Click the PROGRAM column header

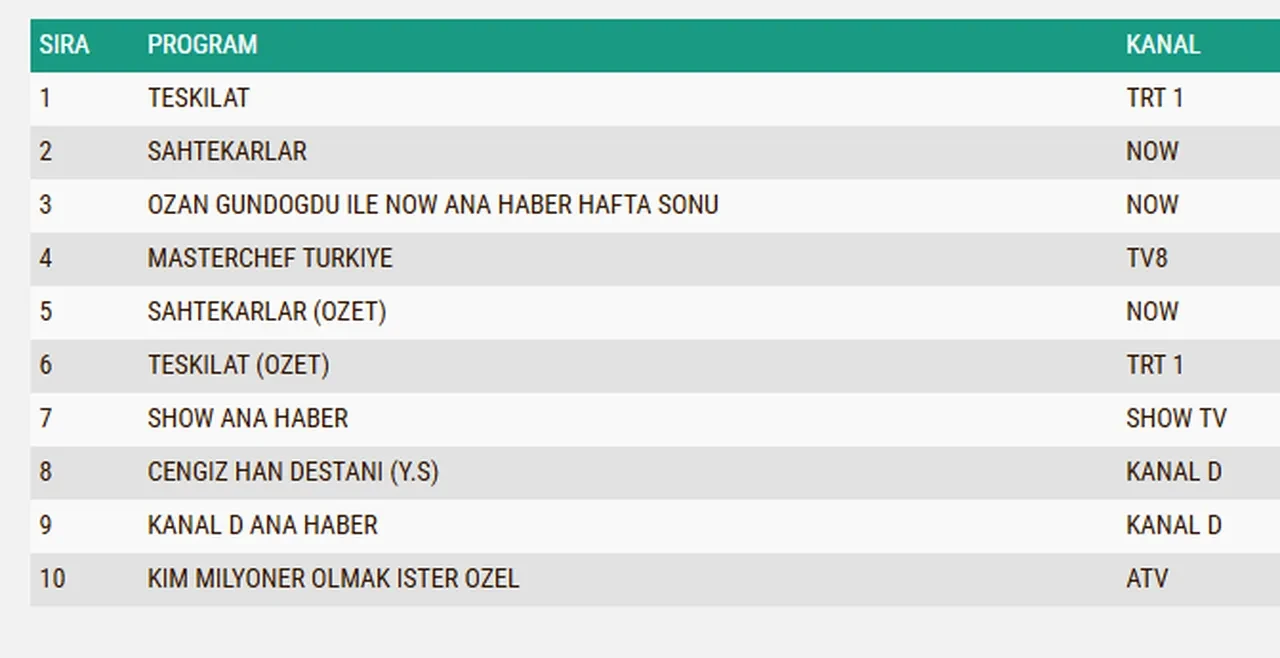pyautogui.click(x=202, y=45)
